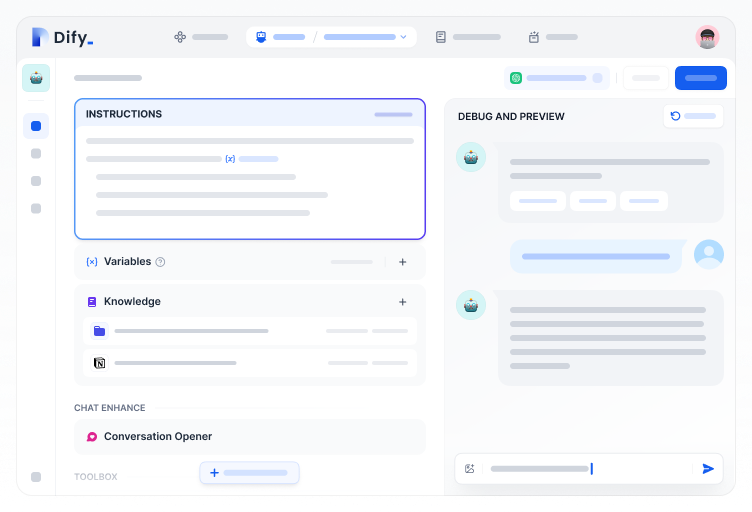Add a new variable with plus button
This screenshot has width=752, height=512.
tap(403, 262)
